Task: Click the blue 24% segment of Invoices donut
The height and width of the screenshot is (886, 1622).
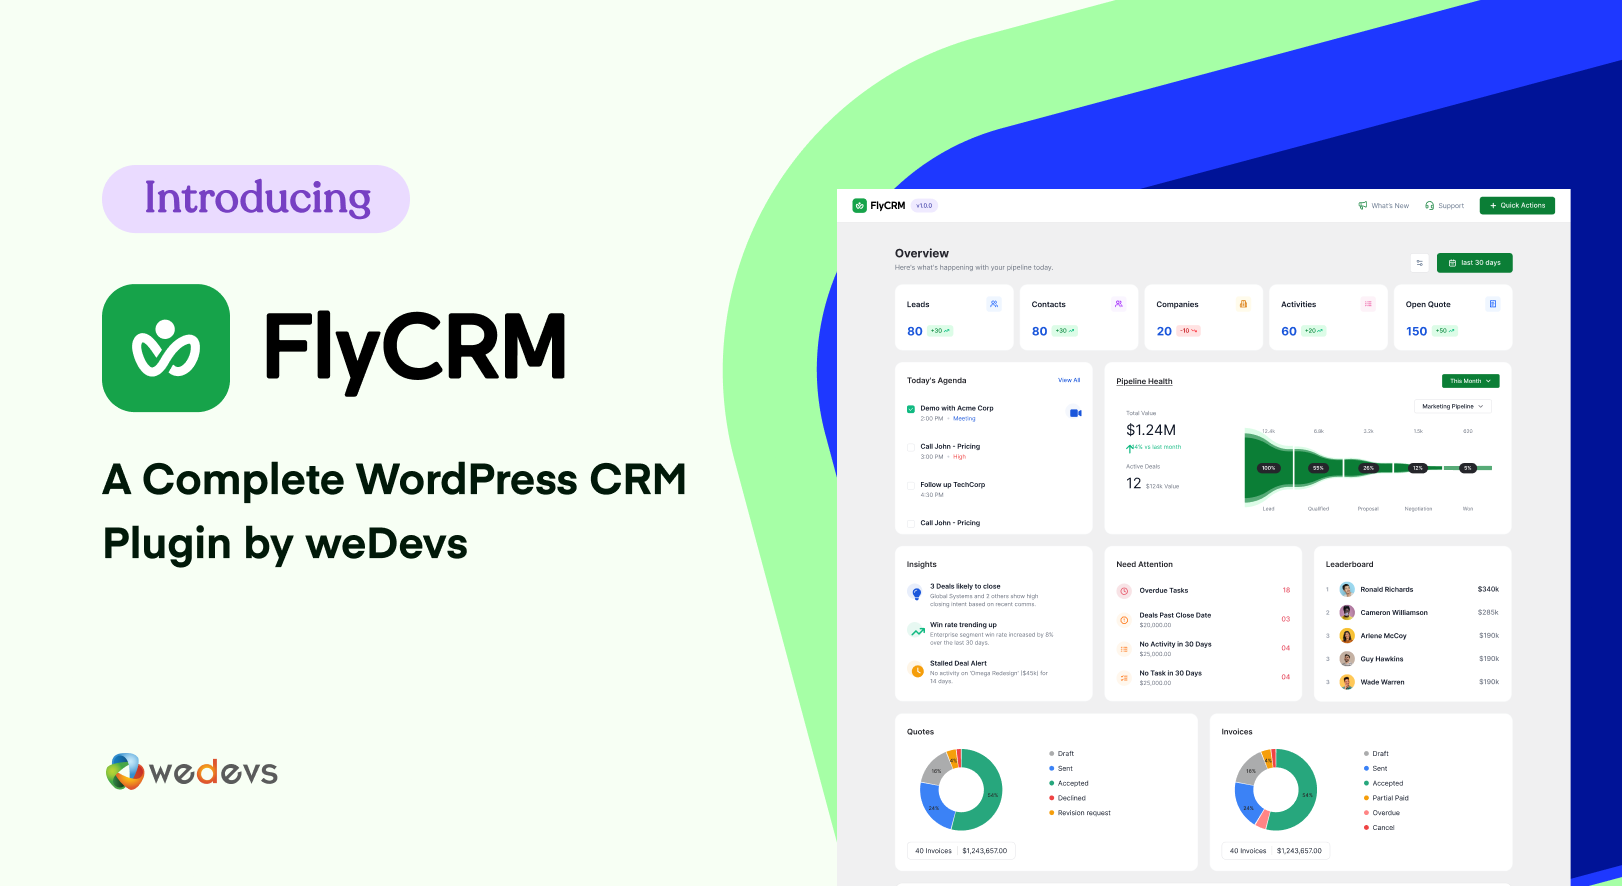Action: point(1247,806)
